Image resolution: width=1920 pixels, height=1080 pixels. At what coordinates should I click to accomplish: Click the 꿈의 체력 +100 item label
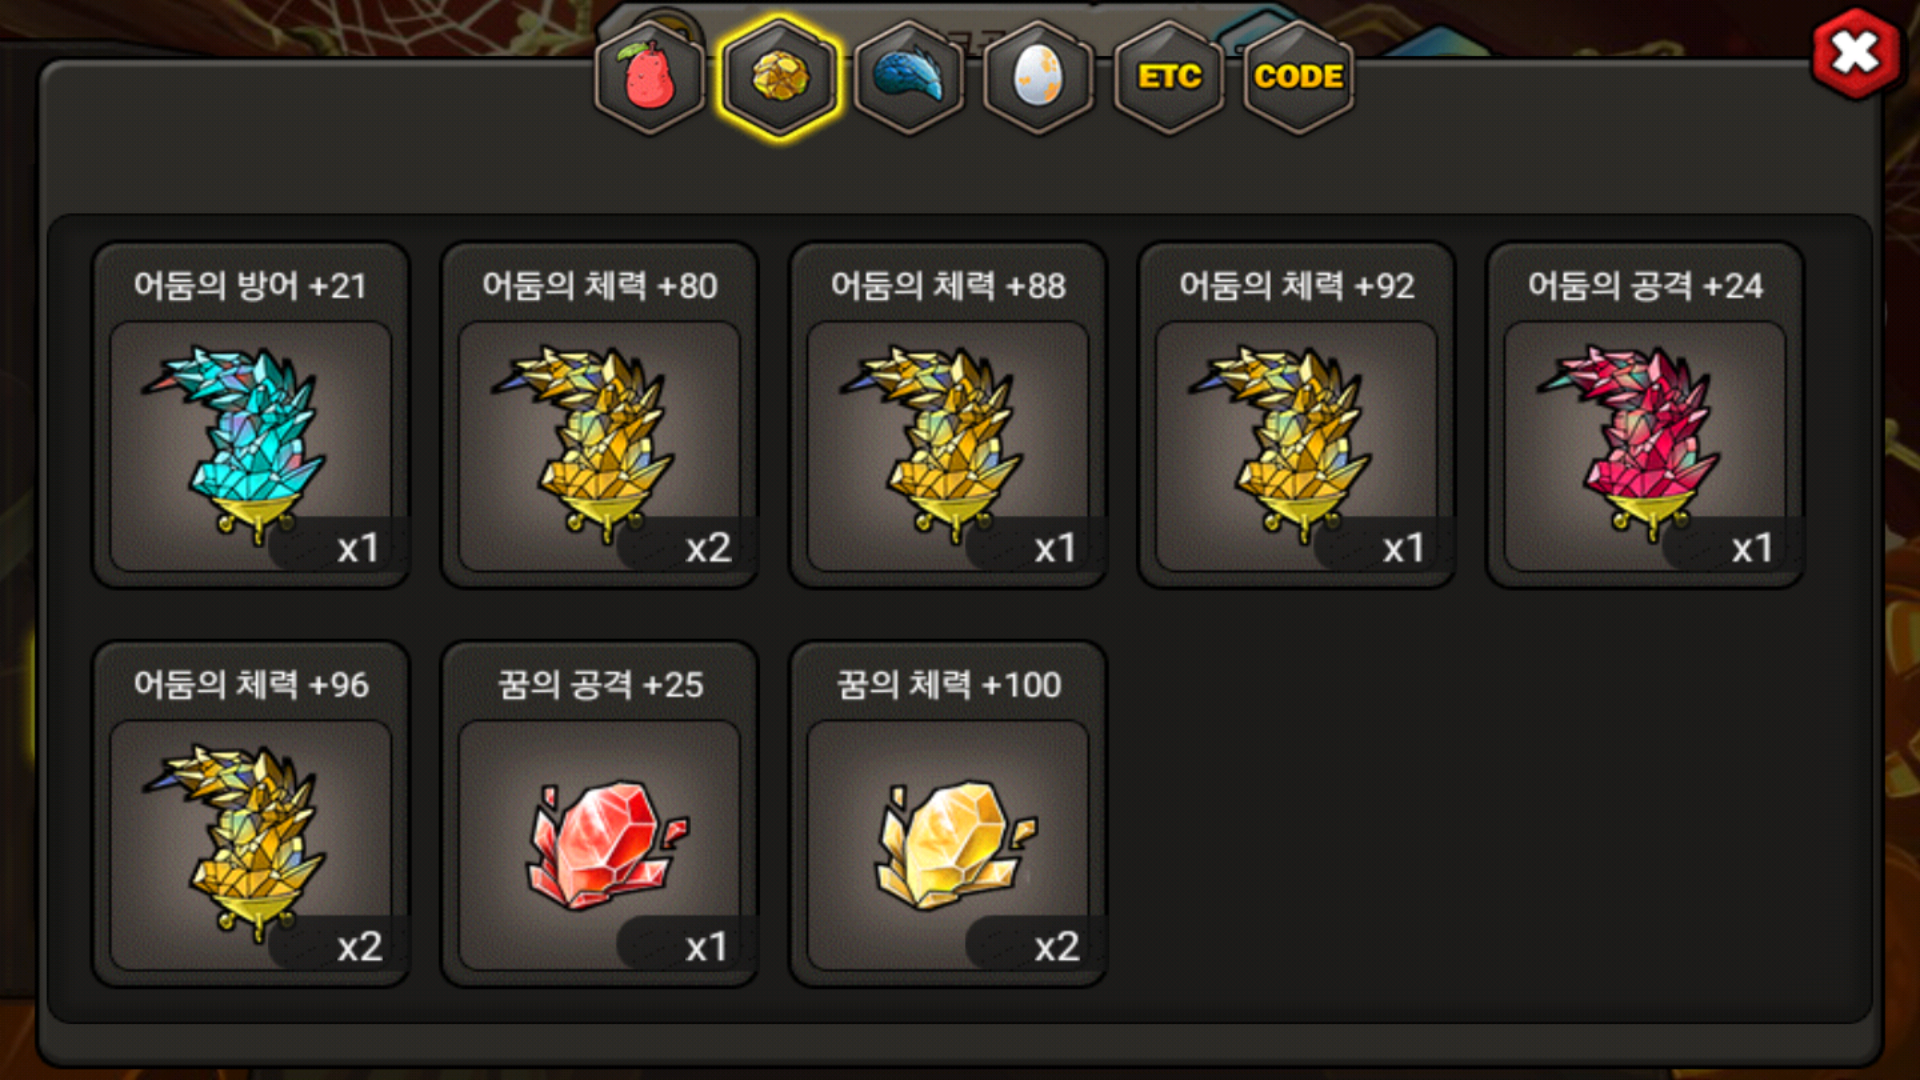coord(948,685)
